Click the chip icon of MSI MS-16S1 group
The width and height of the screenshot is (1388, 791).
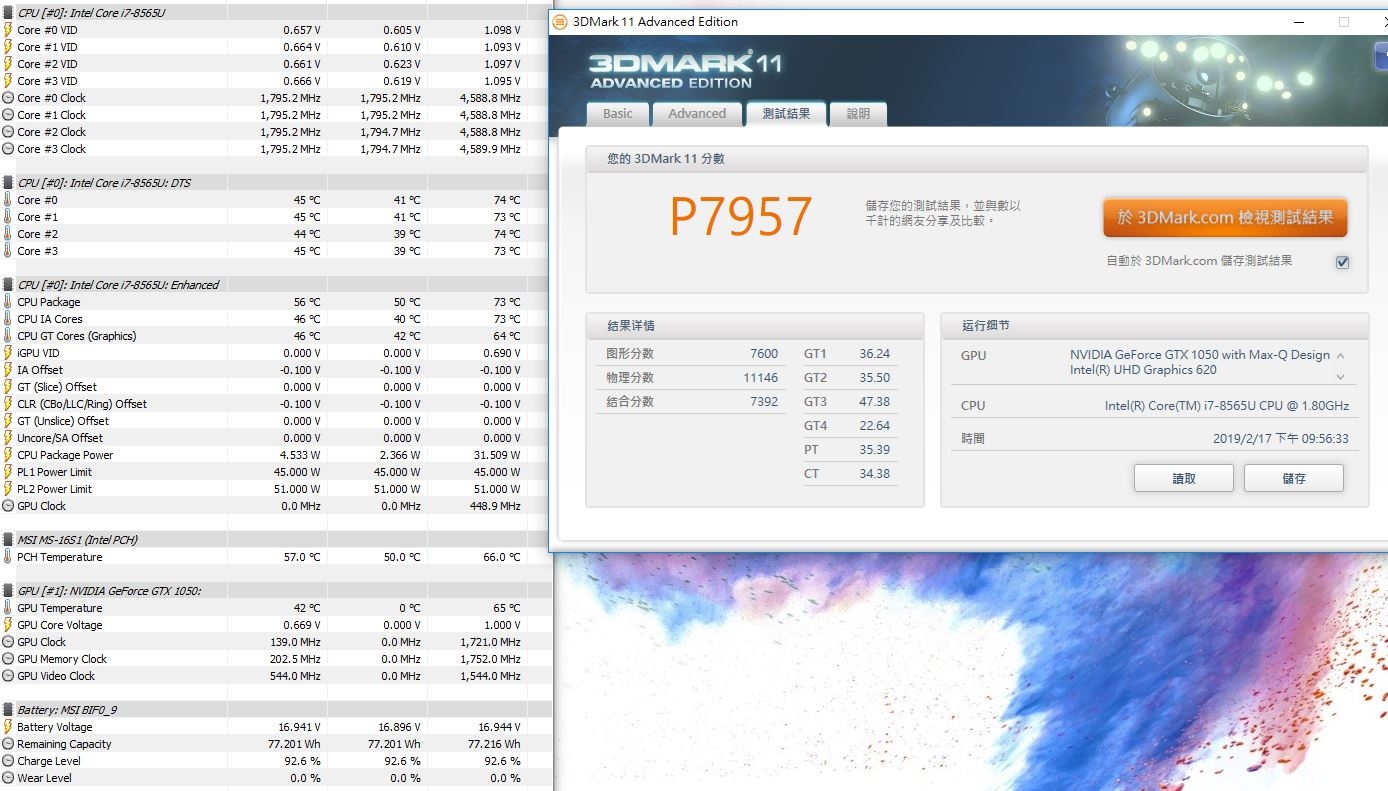(x=8, y=540)
